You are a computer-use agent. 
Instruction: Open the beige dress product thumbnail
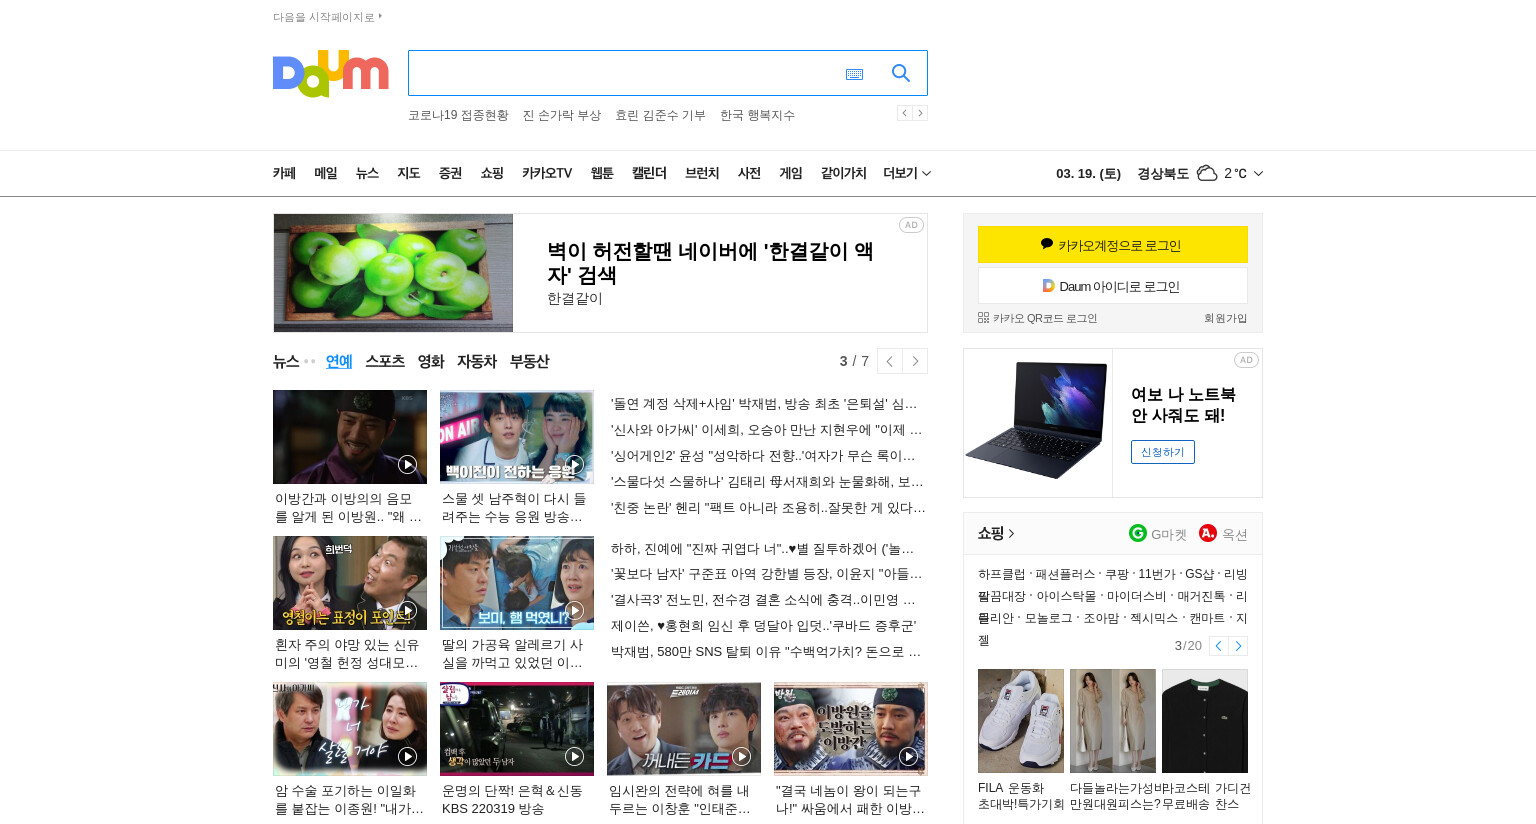(x=1113, y=721)
